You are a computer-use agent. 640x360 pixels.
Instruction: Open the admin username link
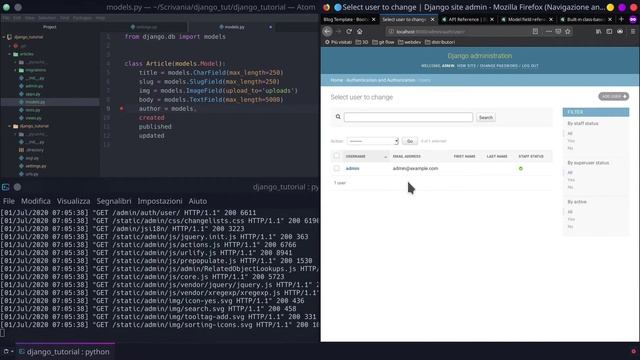click(x=352, y=168)
